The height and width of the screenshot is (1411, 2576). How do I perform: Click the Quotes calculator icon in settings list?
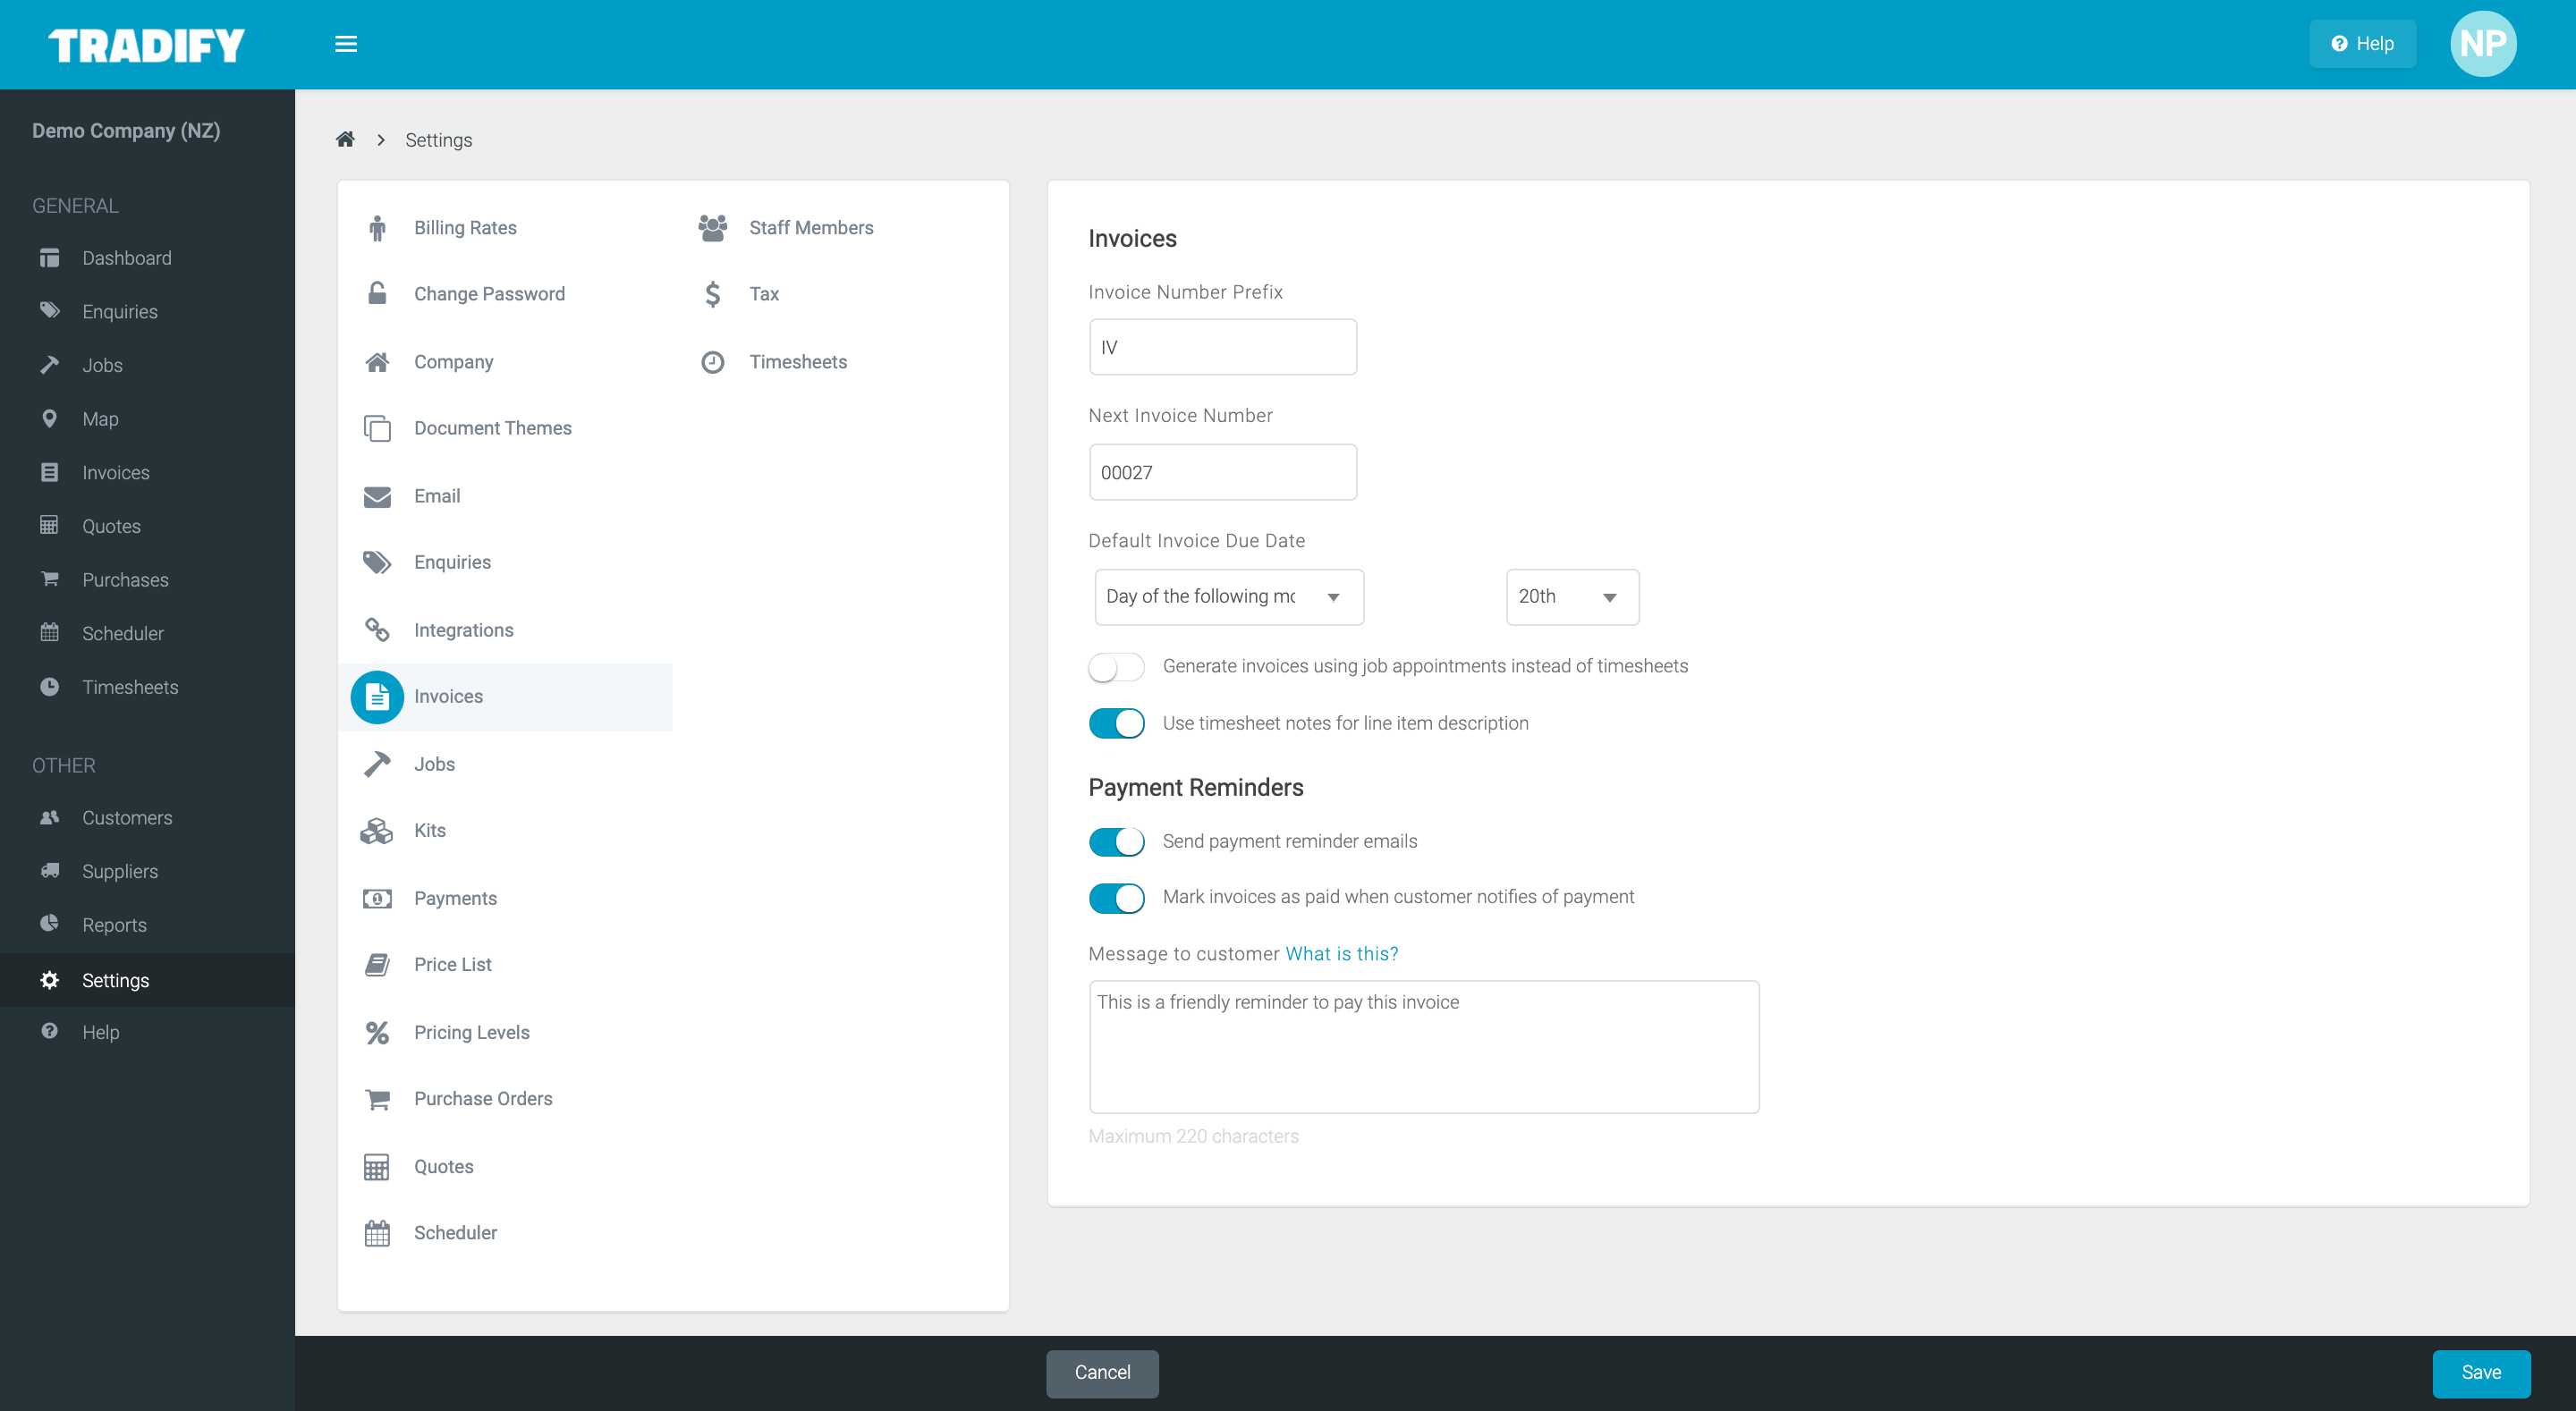[x=377, y=1167]
